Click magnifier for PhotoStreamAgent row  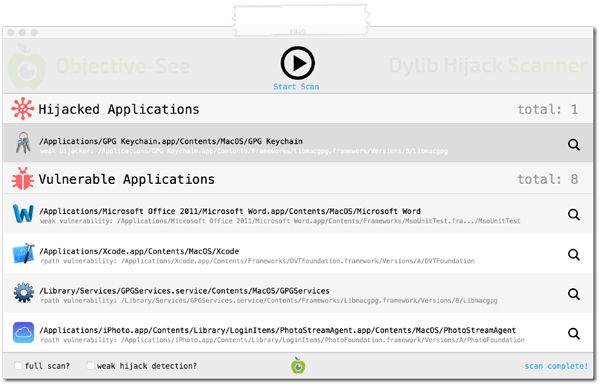pos(574,334)
